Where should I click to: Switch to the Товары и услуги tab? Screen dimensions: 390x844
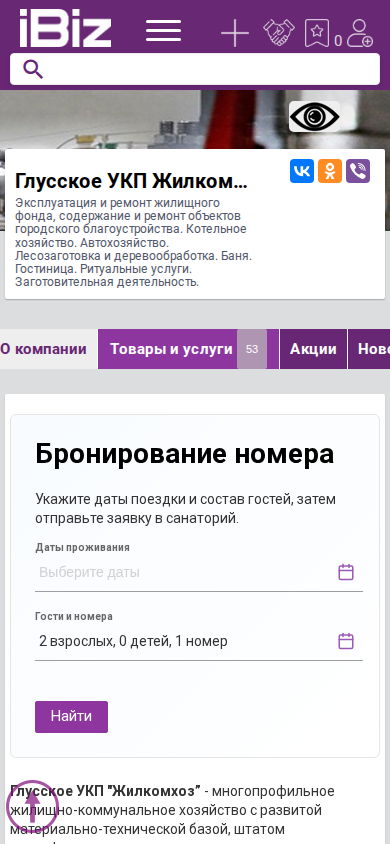tap(188, 349)
